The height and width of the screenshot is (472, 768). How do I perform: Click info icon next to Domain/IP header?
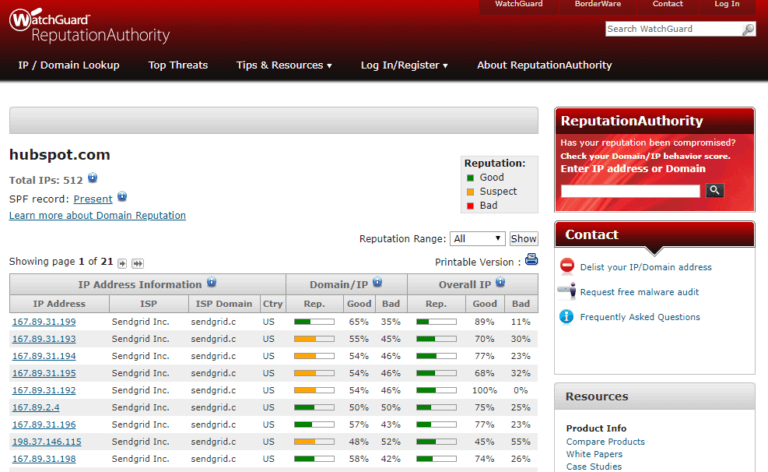click(377, 282)
